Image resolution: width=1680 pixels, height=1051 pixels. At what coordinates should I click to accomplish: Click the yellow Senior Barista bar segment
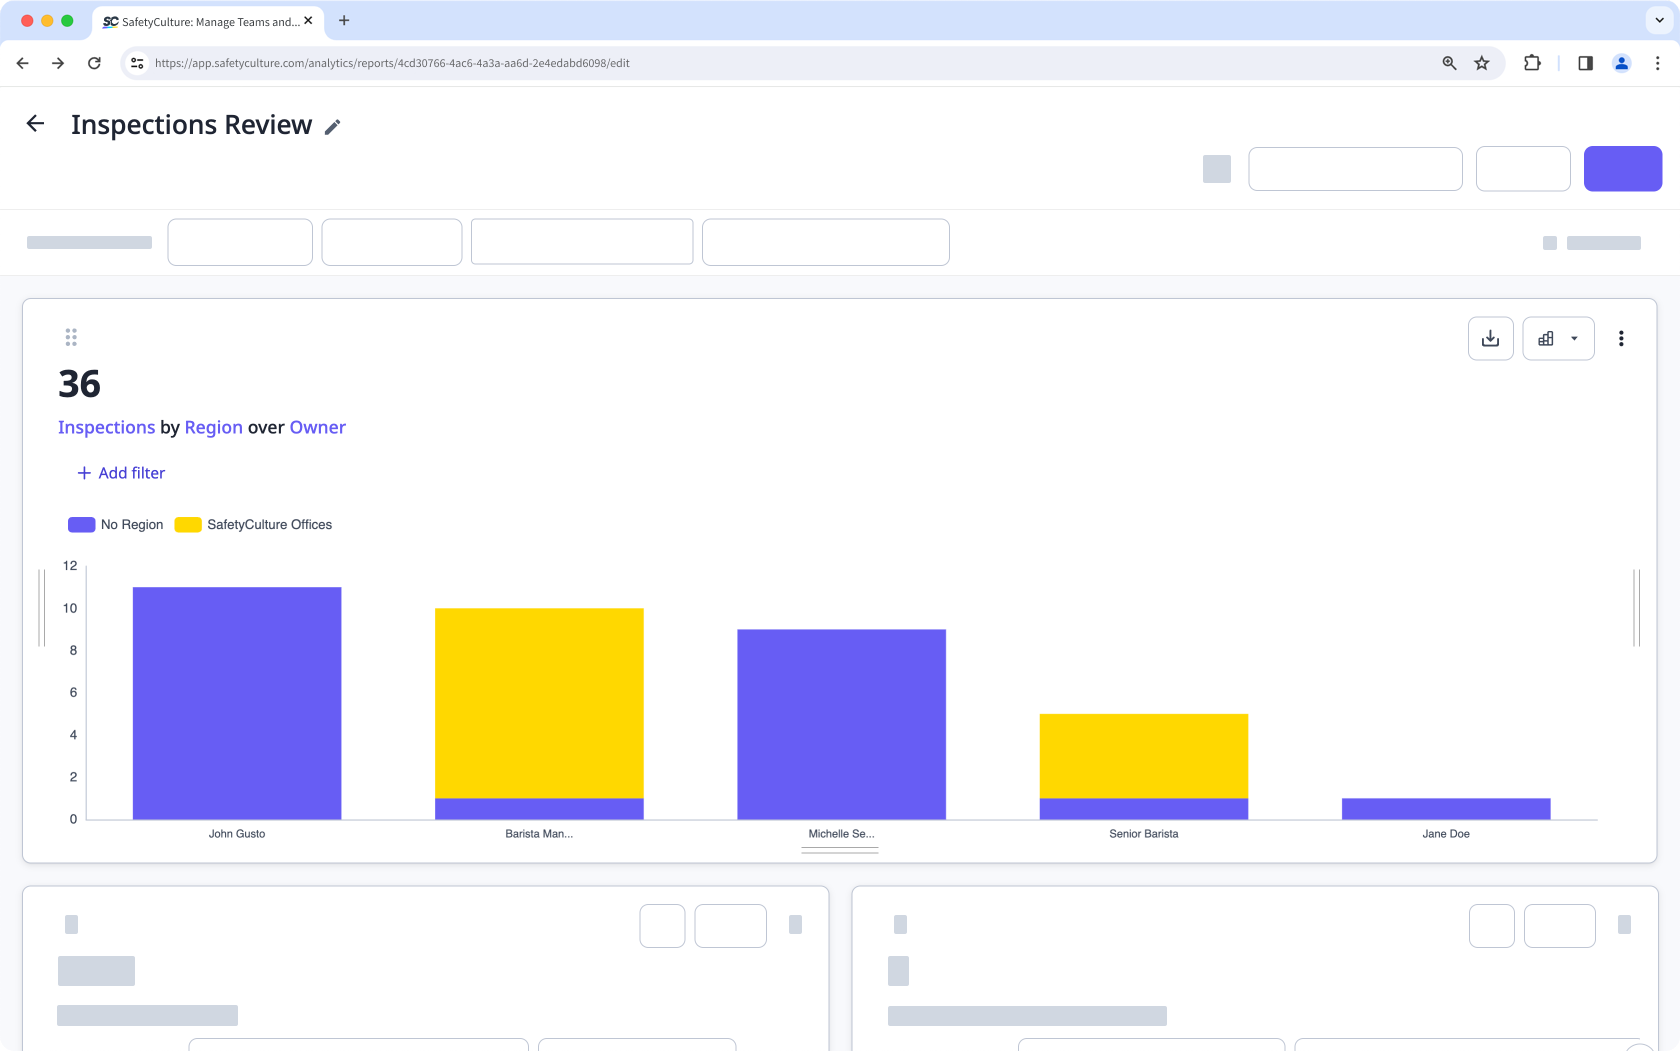[1144, 756]
